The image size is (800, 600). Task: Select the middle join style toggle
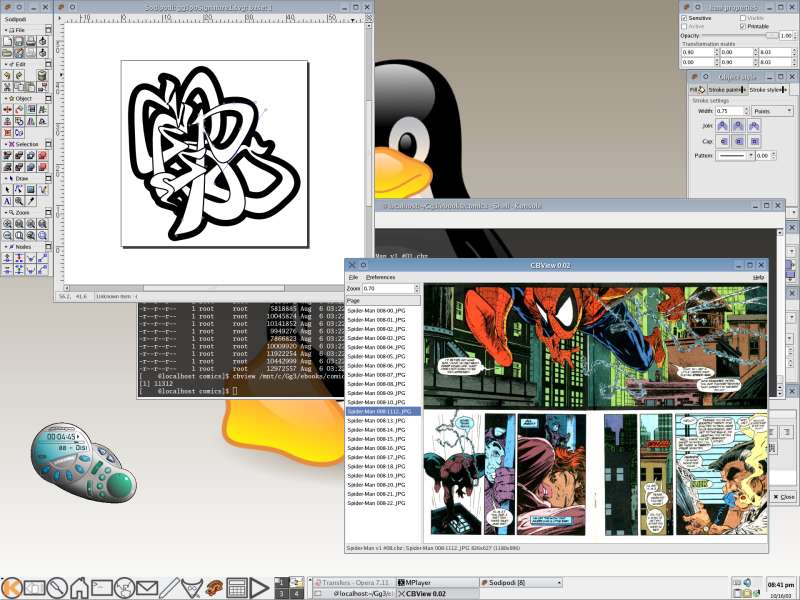click(738, 126)
